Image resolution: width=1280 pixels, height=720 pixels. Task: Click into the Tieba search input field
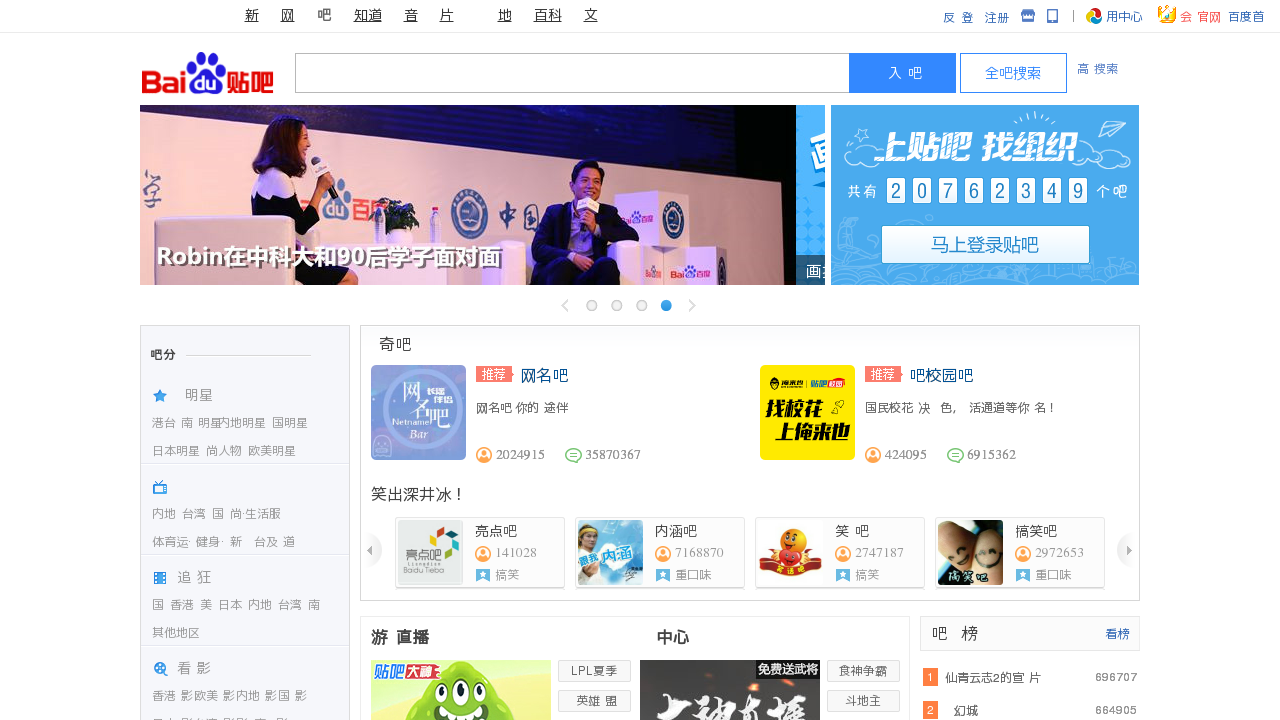tap(572, 73)
